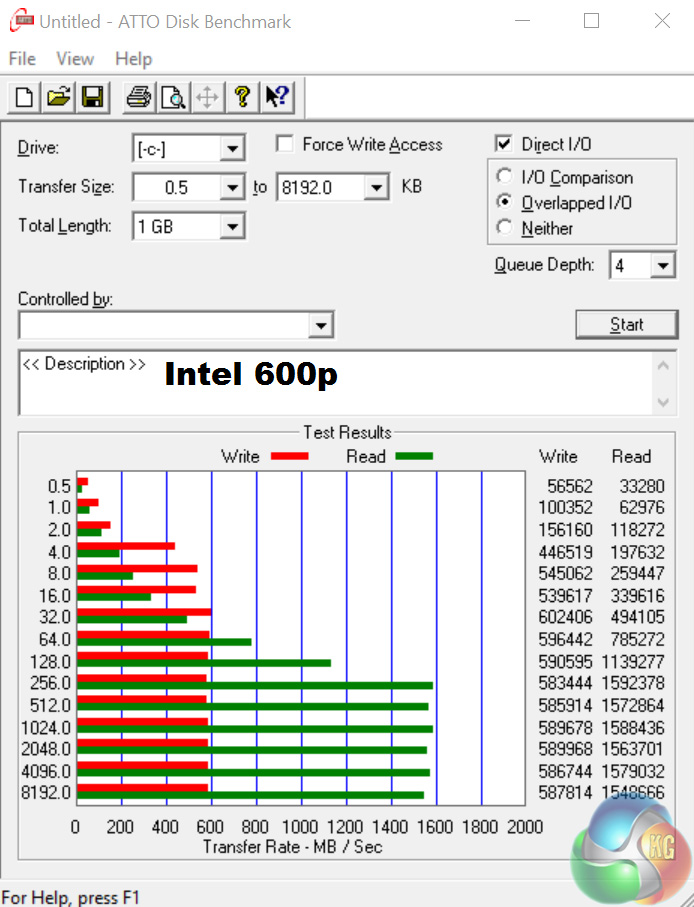Maximize the ATTO Disk Benchmark window
This screenshot has width=694, height=907.
[591, 21]
